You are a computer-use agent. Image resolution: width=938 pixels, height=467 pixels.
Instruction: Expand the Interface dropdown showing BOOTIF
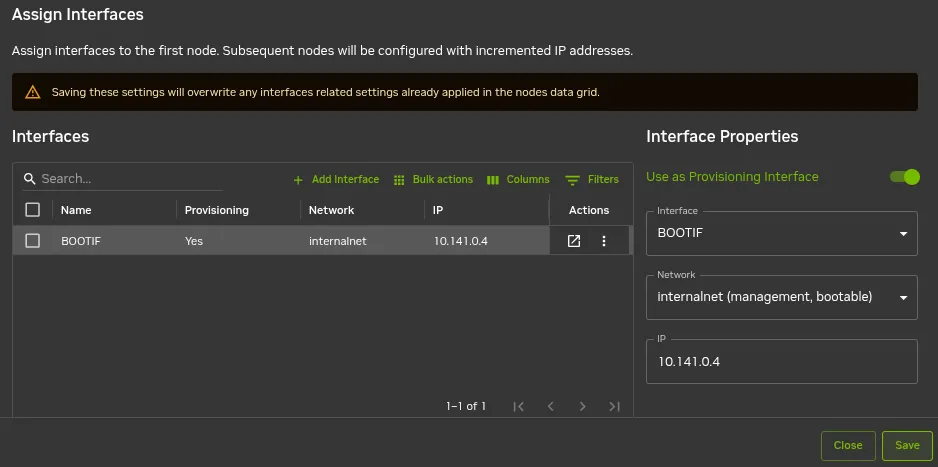click(782, 233)
